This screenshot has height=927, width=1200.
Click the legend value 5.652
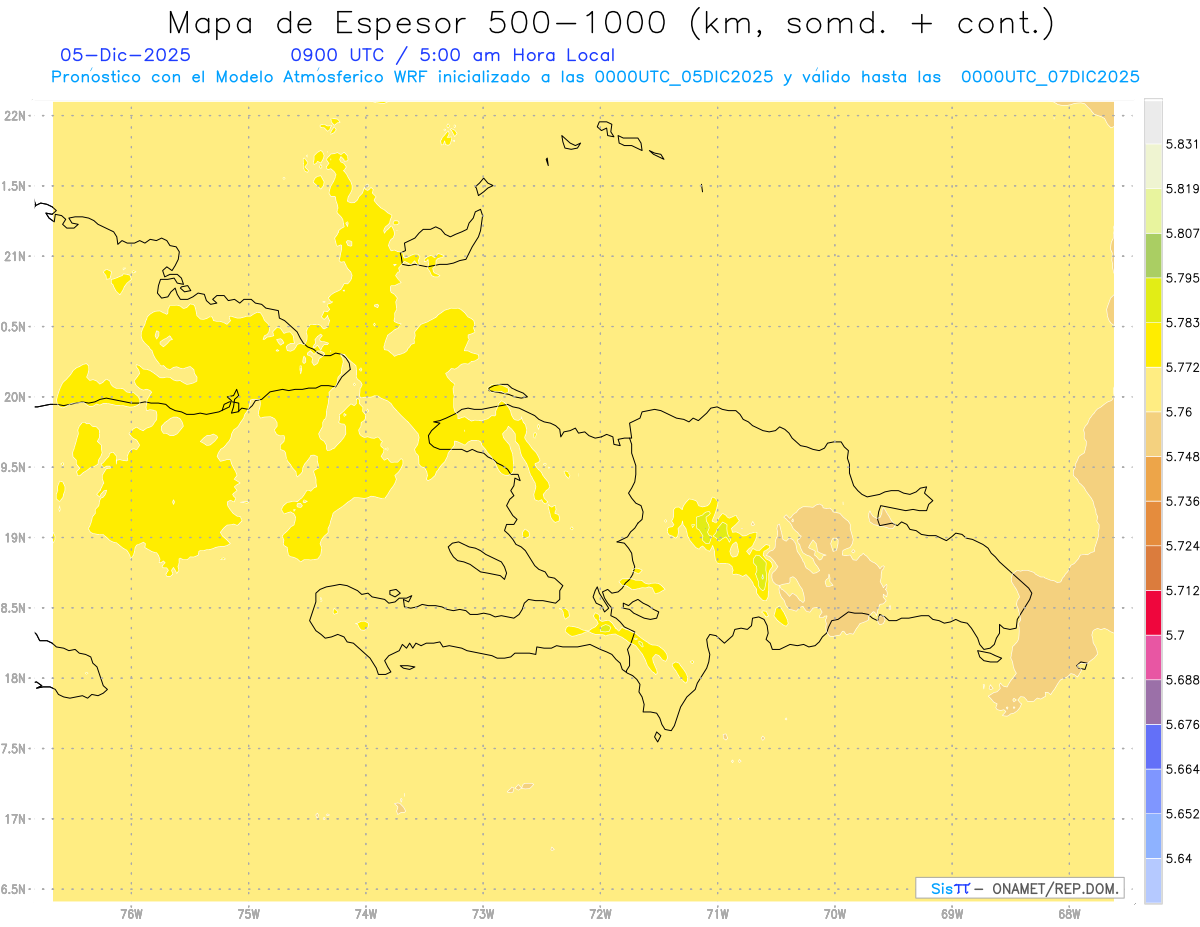(x=1182, y=814)
